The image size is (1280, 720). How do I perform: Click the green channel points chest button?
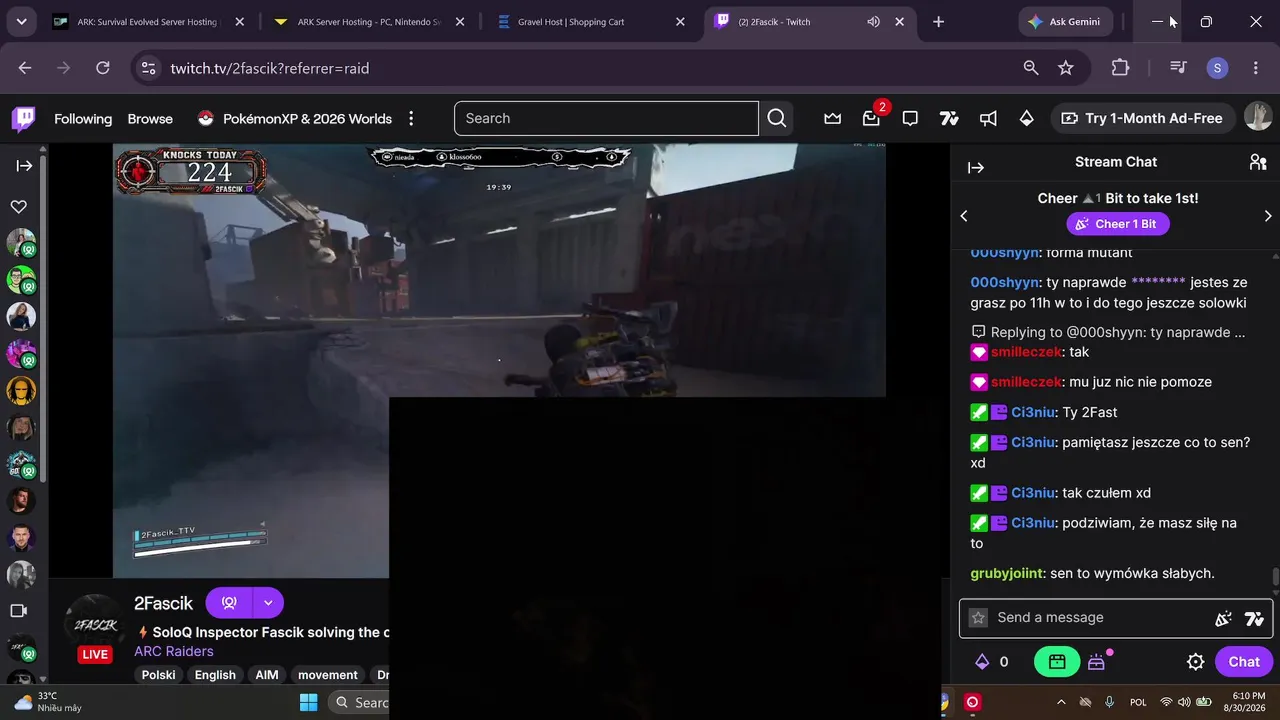[x=1057, y=661]
